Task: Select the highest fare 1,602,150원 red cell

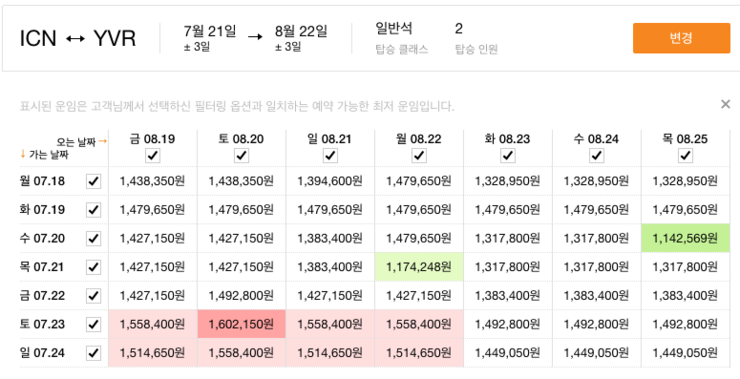Action: pos(241,324)
